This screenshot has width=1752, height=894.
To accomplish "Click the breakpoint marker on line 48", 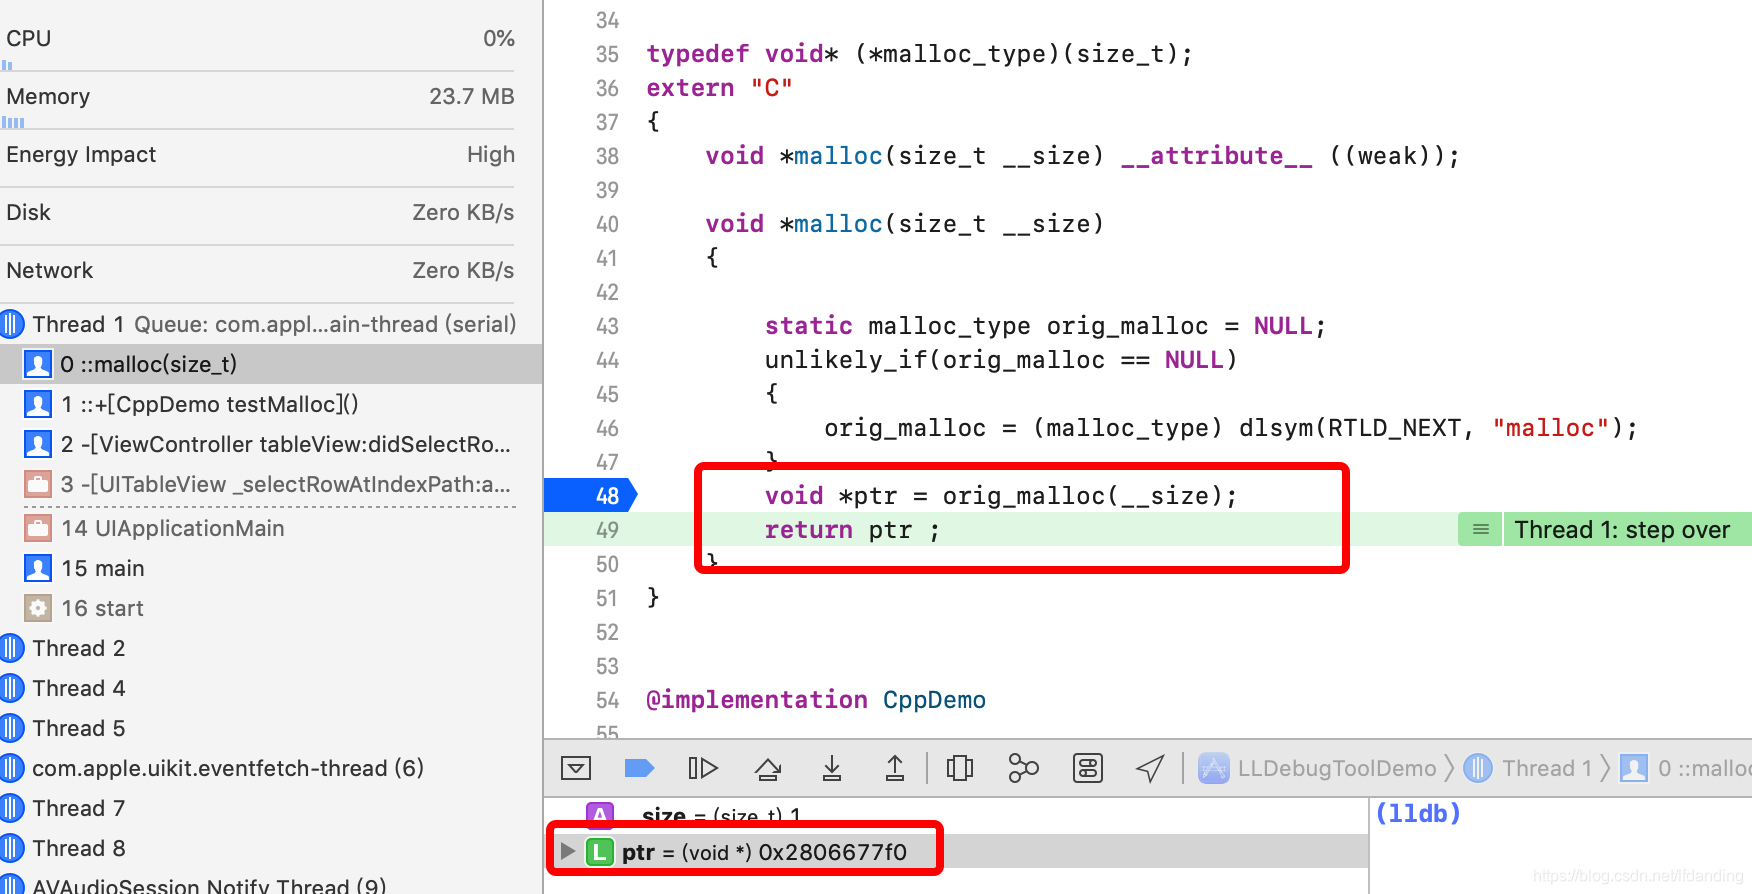I will click(x=590, y=496).
